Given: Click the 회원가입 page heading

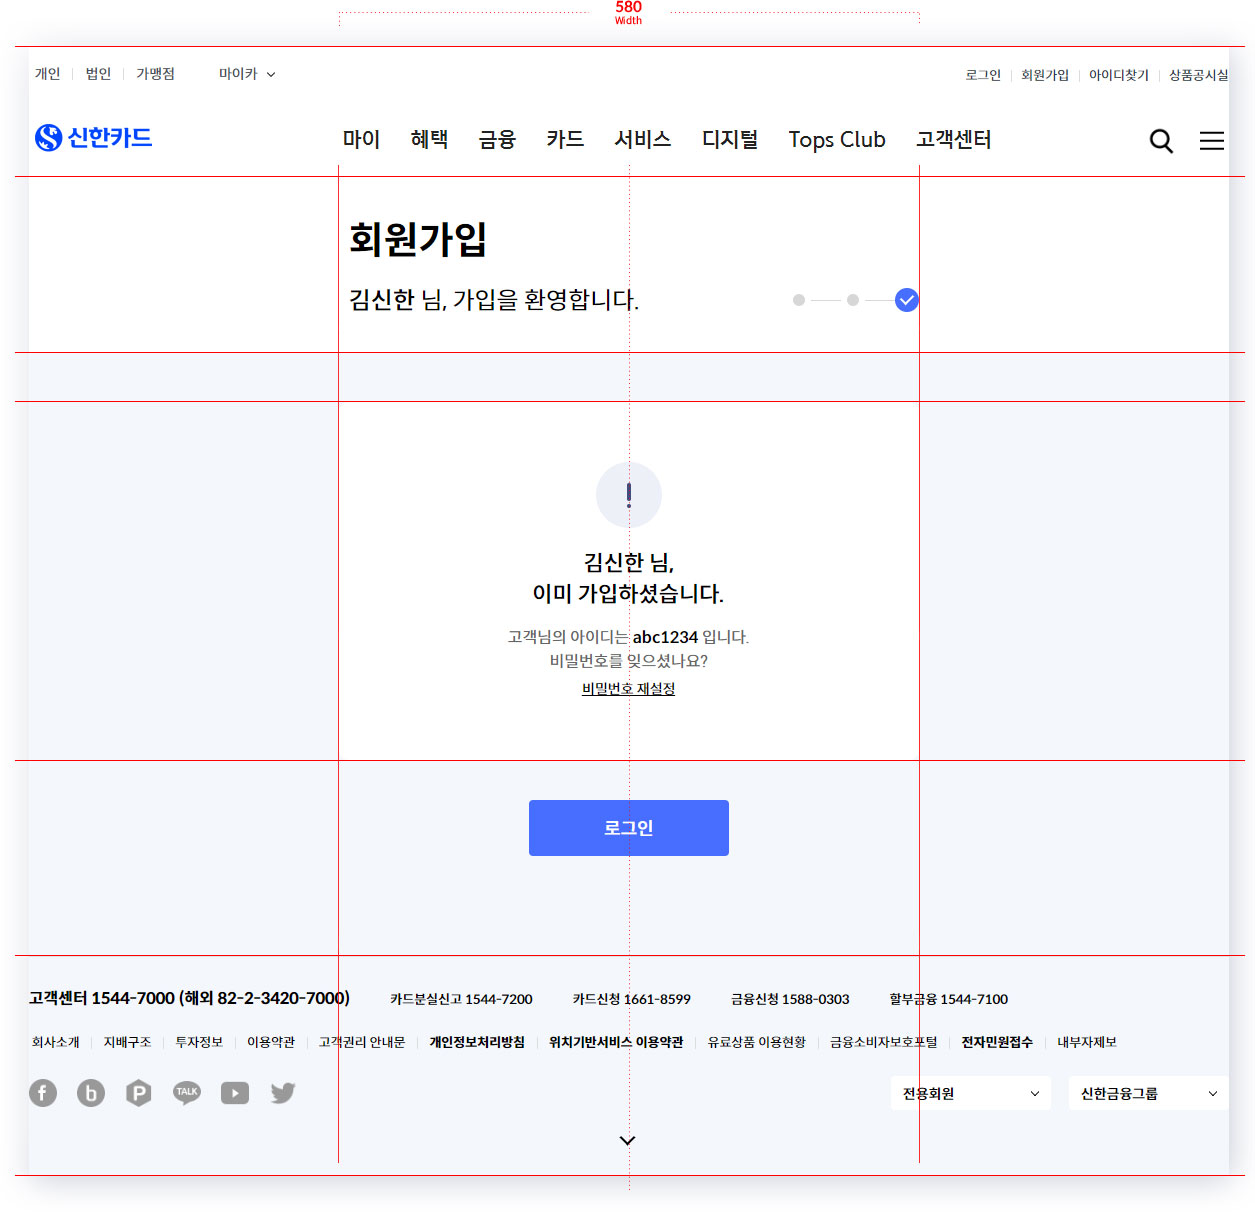Looking at the screenshot, I should (x=418, y=239).
